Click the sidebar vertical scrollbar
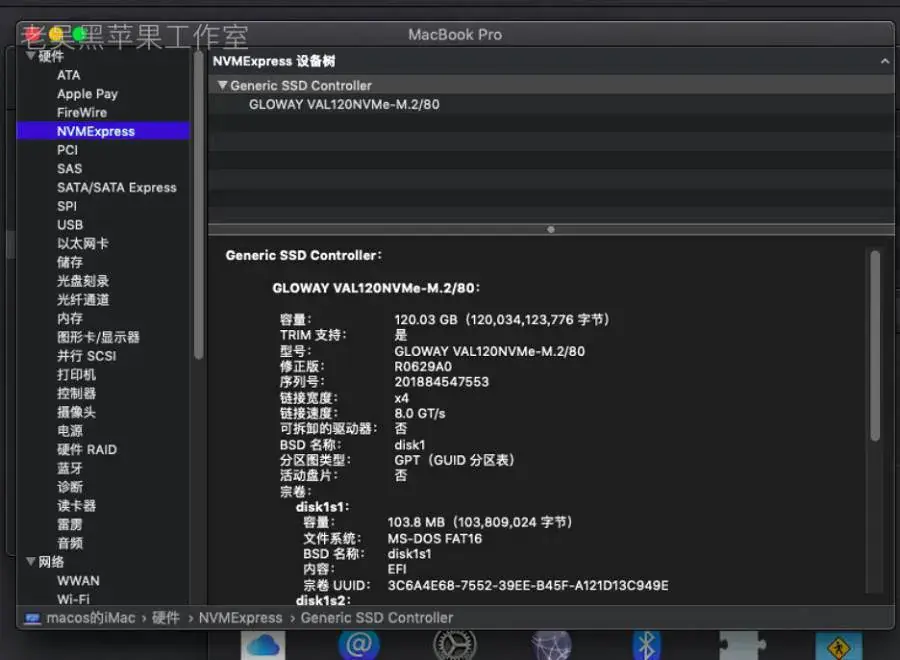 pos(199,207)
